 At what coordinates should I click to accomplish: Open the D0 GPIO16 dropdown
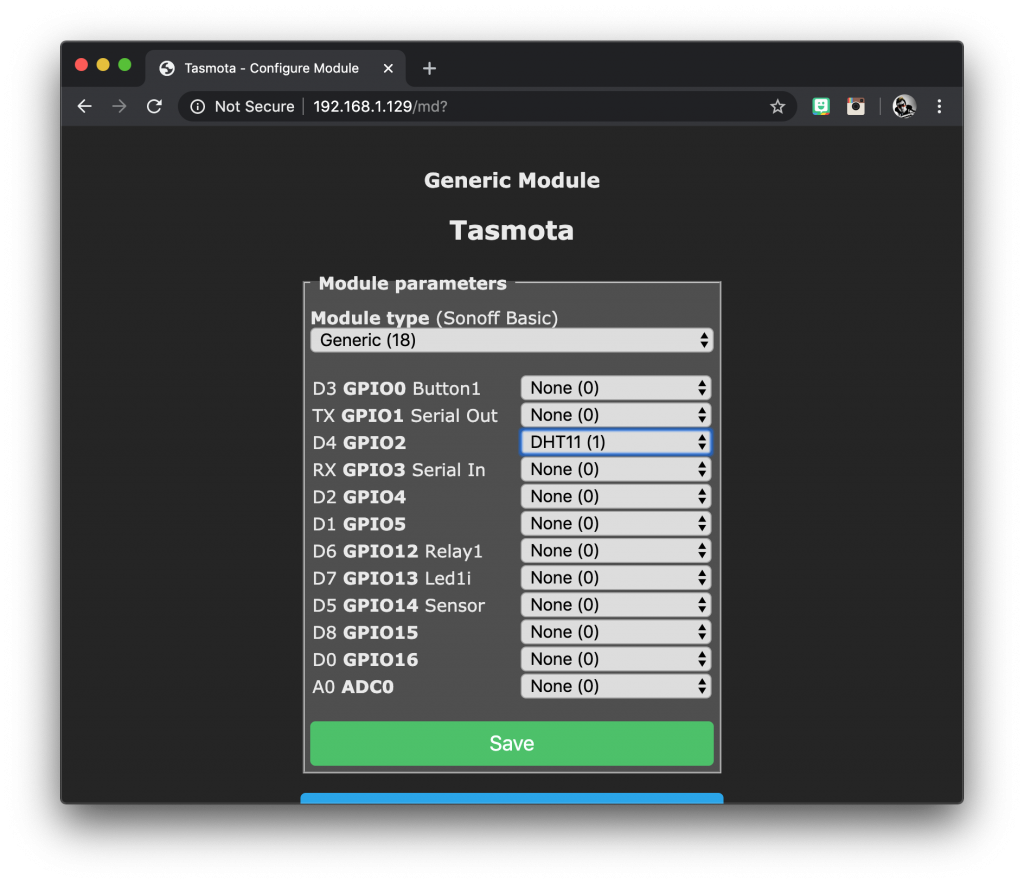tap(615, 659)
